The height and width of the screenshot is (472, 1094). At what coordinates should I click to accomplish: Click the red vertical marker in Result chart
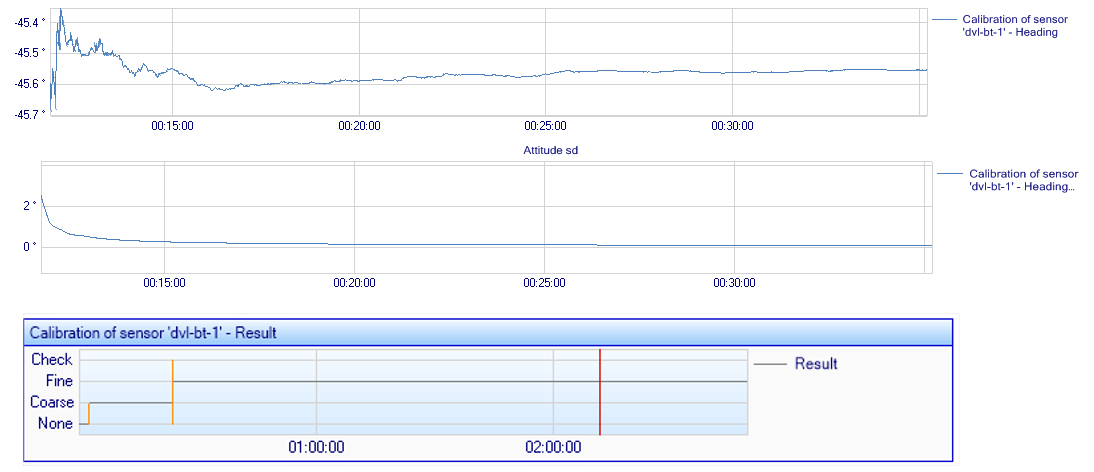599,392
